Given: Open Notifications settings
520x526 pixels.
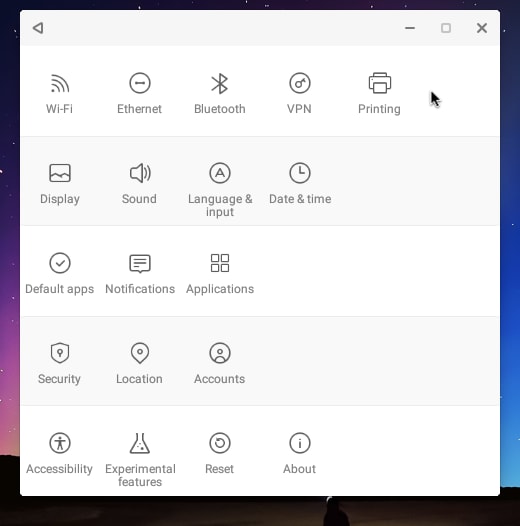Looking at the screenshot, I should (140, 273).
